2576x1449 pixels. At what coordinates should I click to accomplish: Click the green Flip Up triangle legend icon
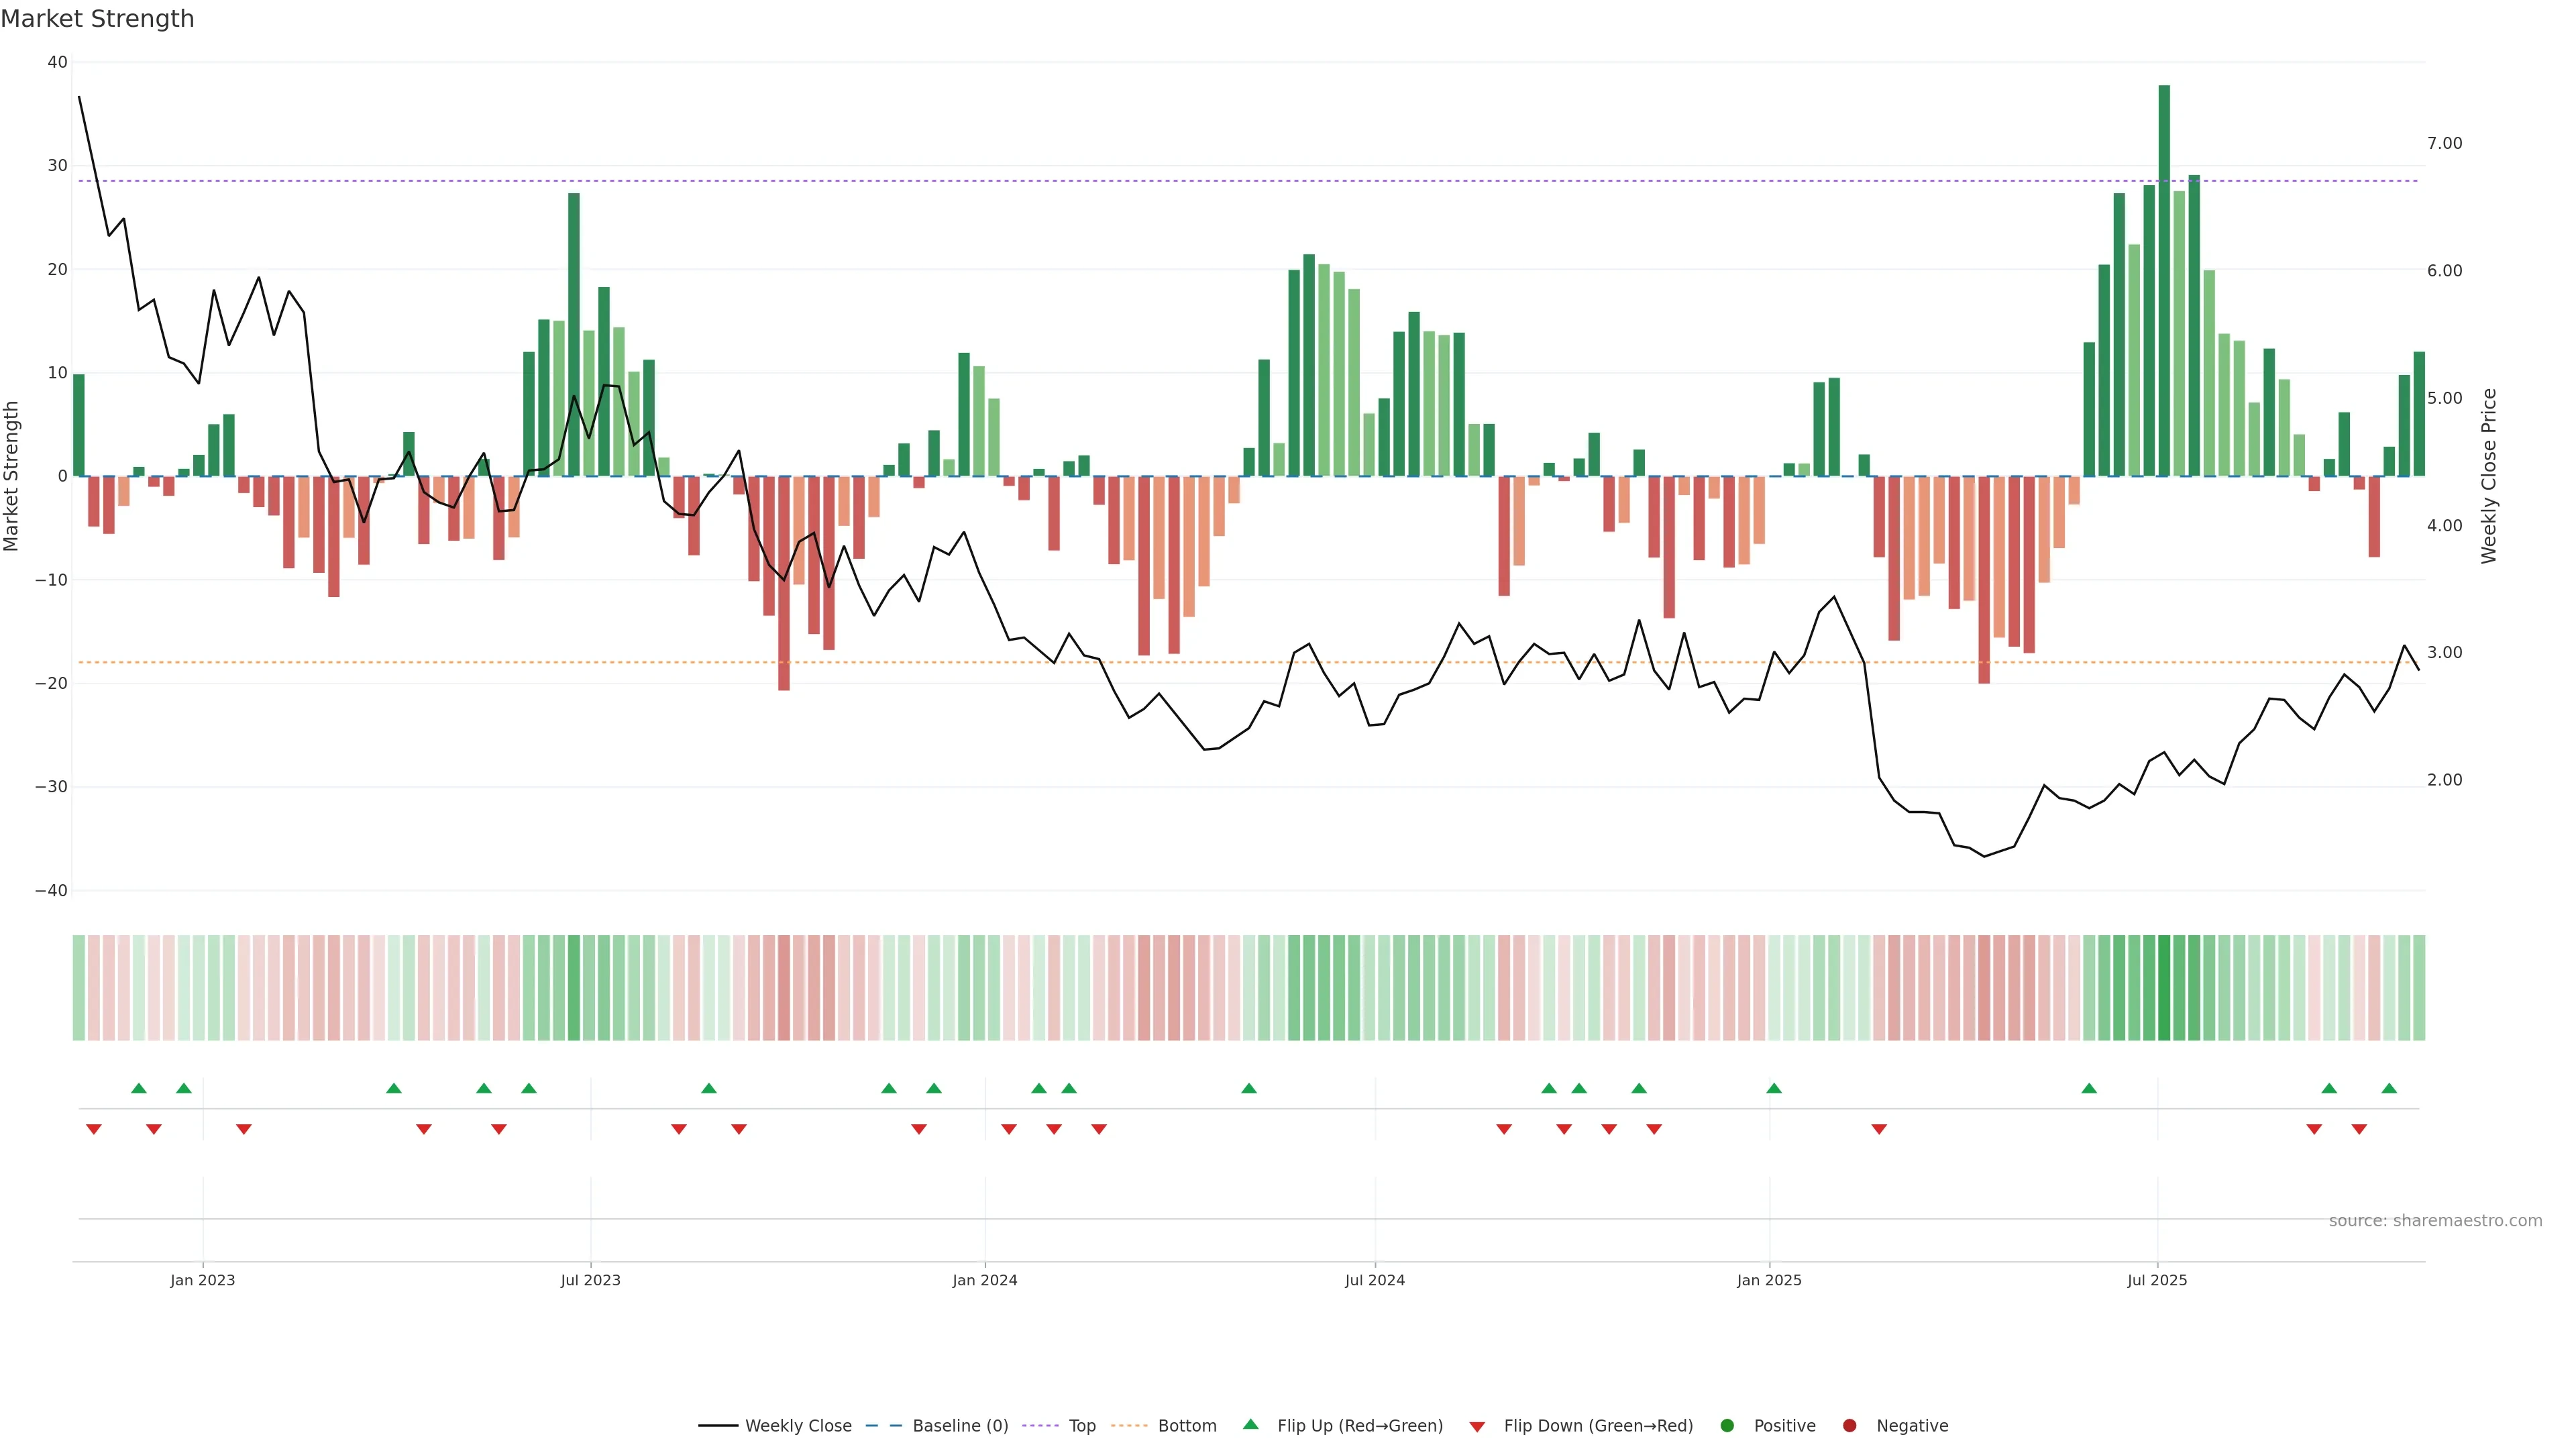[1250, 1424]
